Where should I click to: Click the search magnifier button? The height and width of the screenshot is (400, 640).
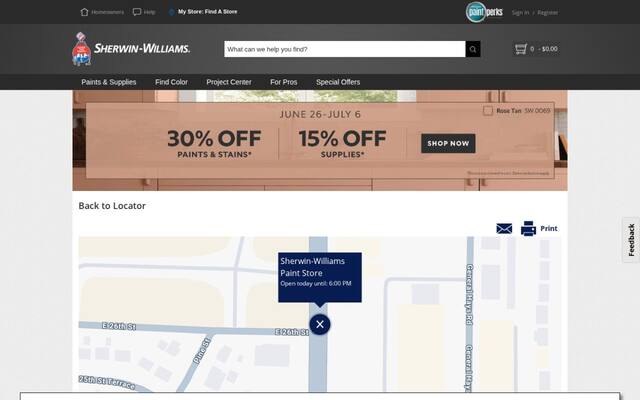[x=473, y=49]
